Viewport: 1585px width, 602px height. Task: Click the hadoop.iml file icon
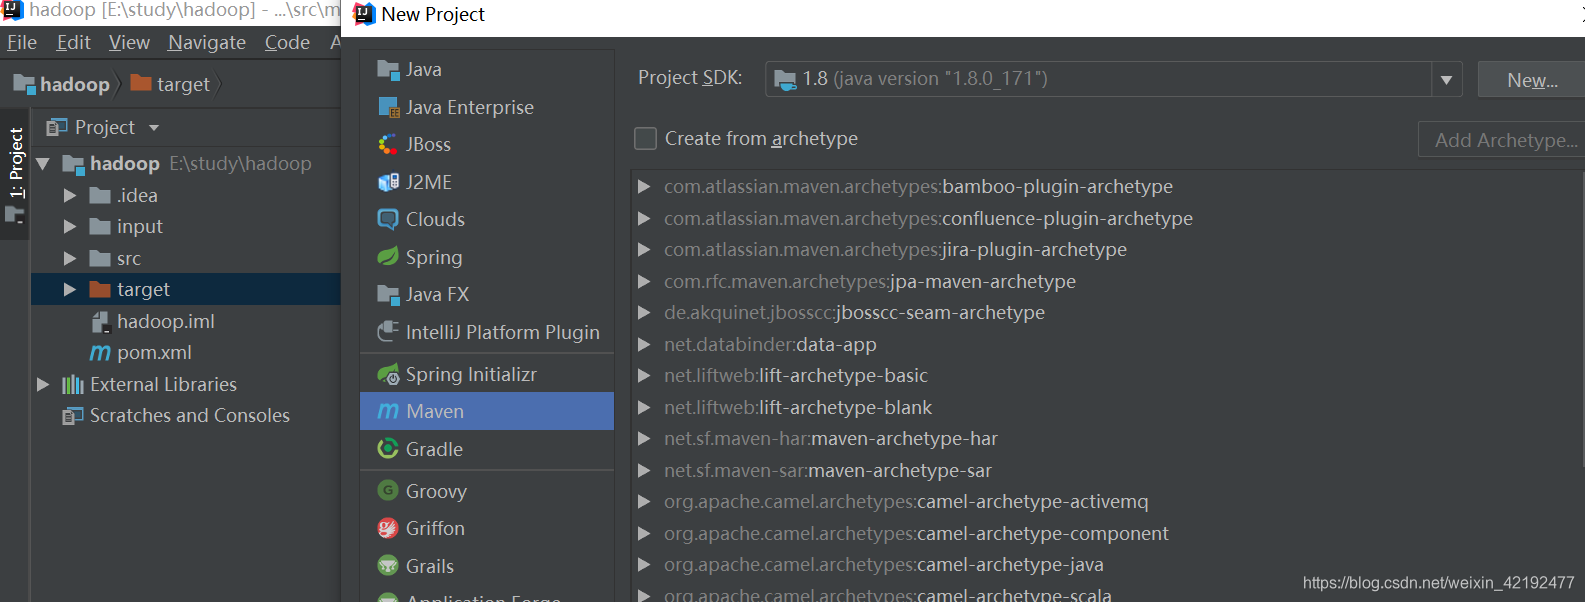click(x=100, y=321)
